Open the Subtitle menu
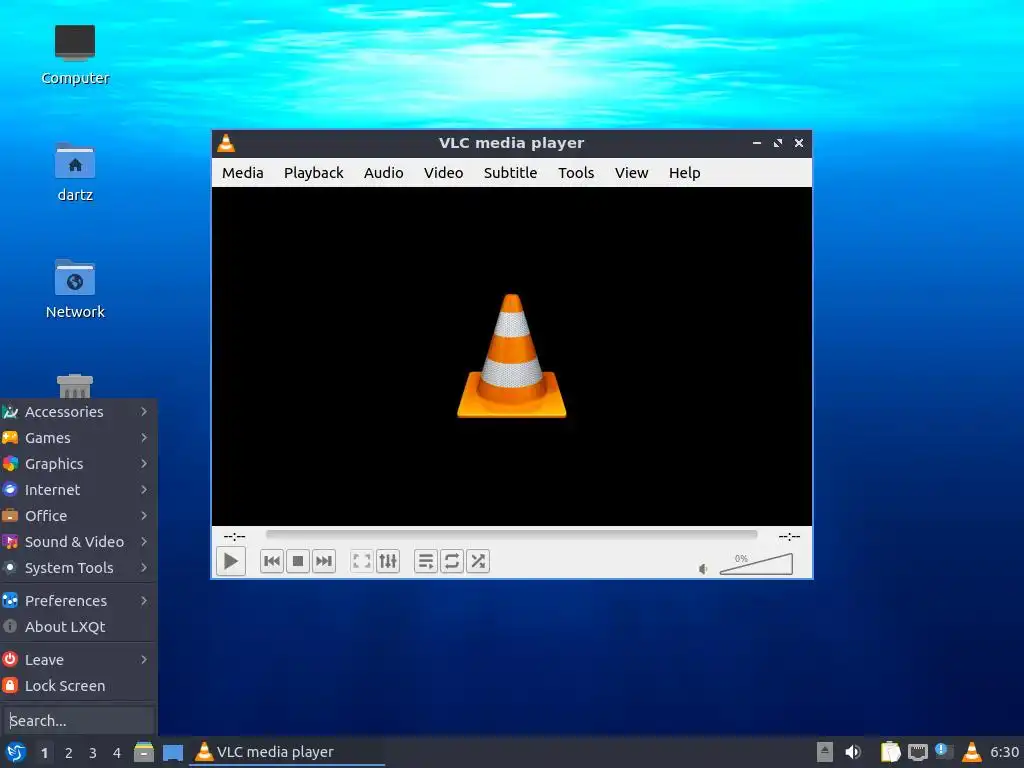The width and height of the screenshot is (1024, 768). click(x=510, y=172)
